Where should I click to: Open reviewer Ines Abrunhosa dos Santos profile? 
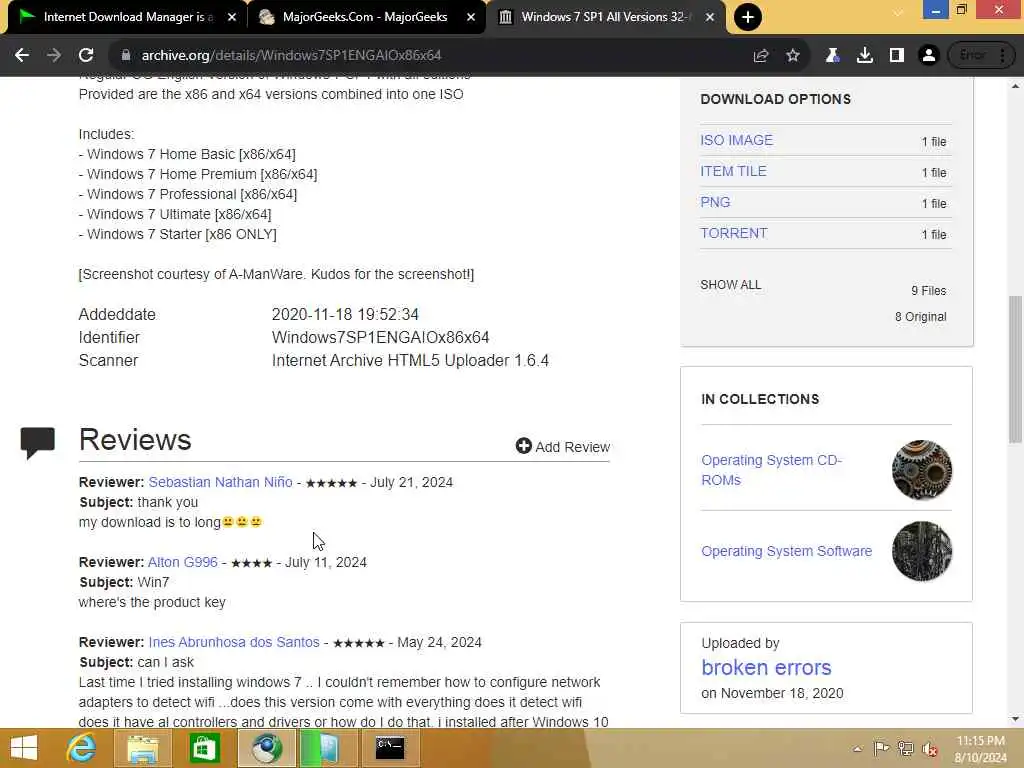234,642
